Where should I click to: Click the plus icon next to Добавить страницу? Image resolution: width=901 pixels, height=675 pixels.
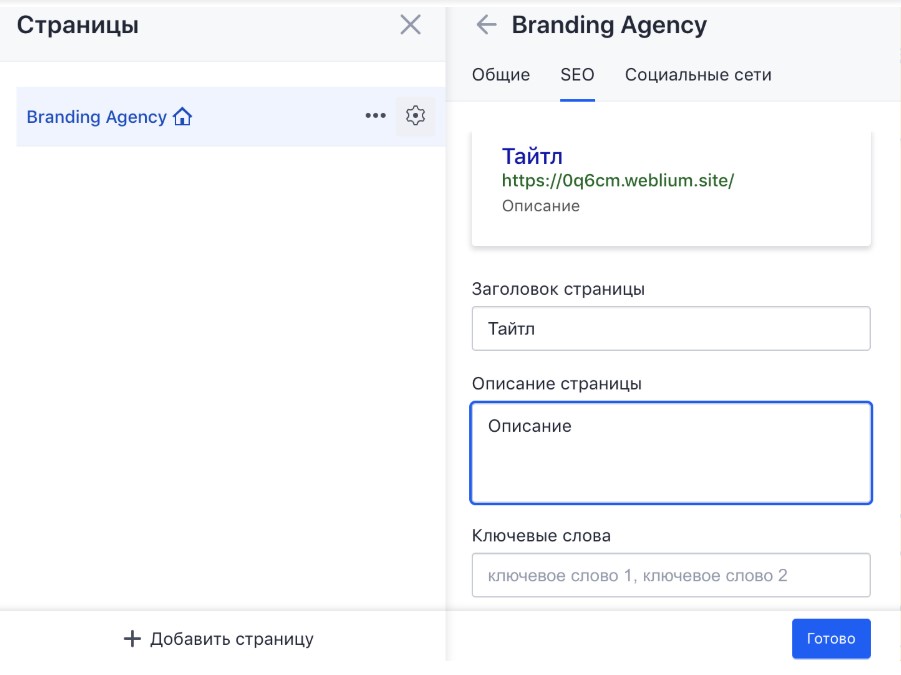(x=132, y=638)
